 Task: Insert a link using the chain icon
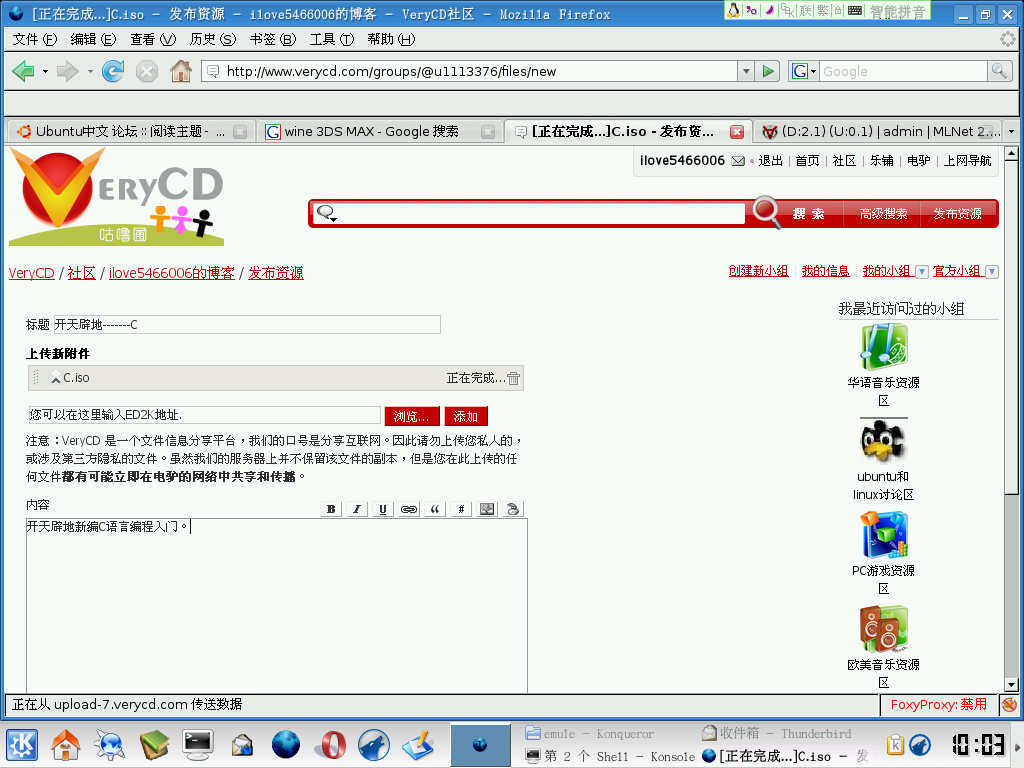point(409,509)
